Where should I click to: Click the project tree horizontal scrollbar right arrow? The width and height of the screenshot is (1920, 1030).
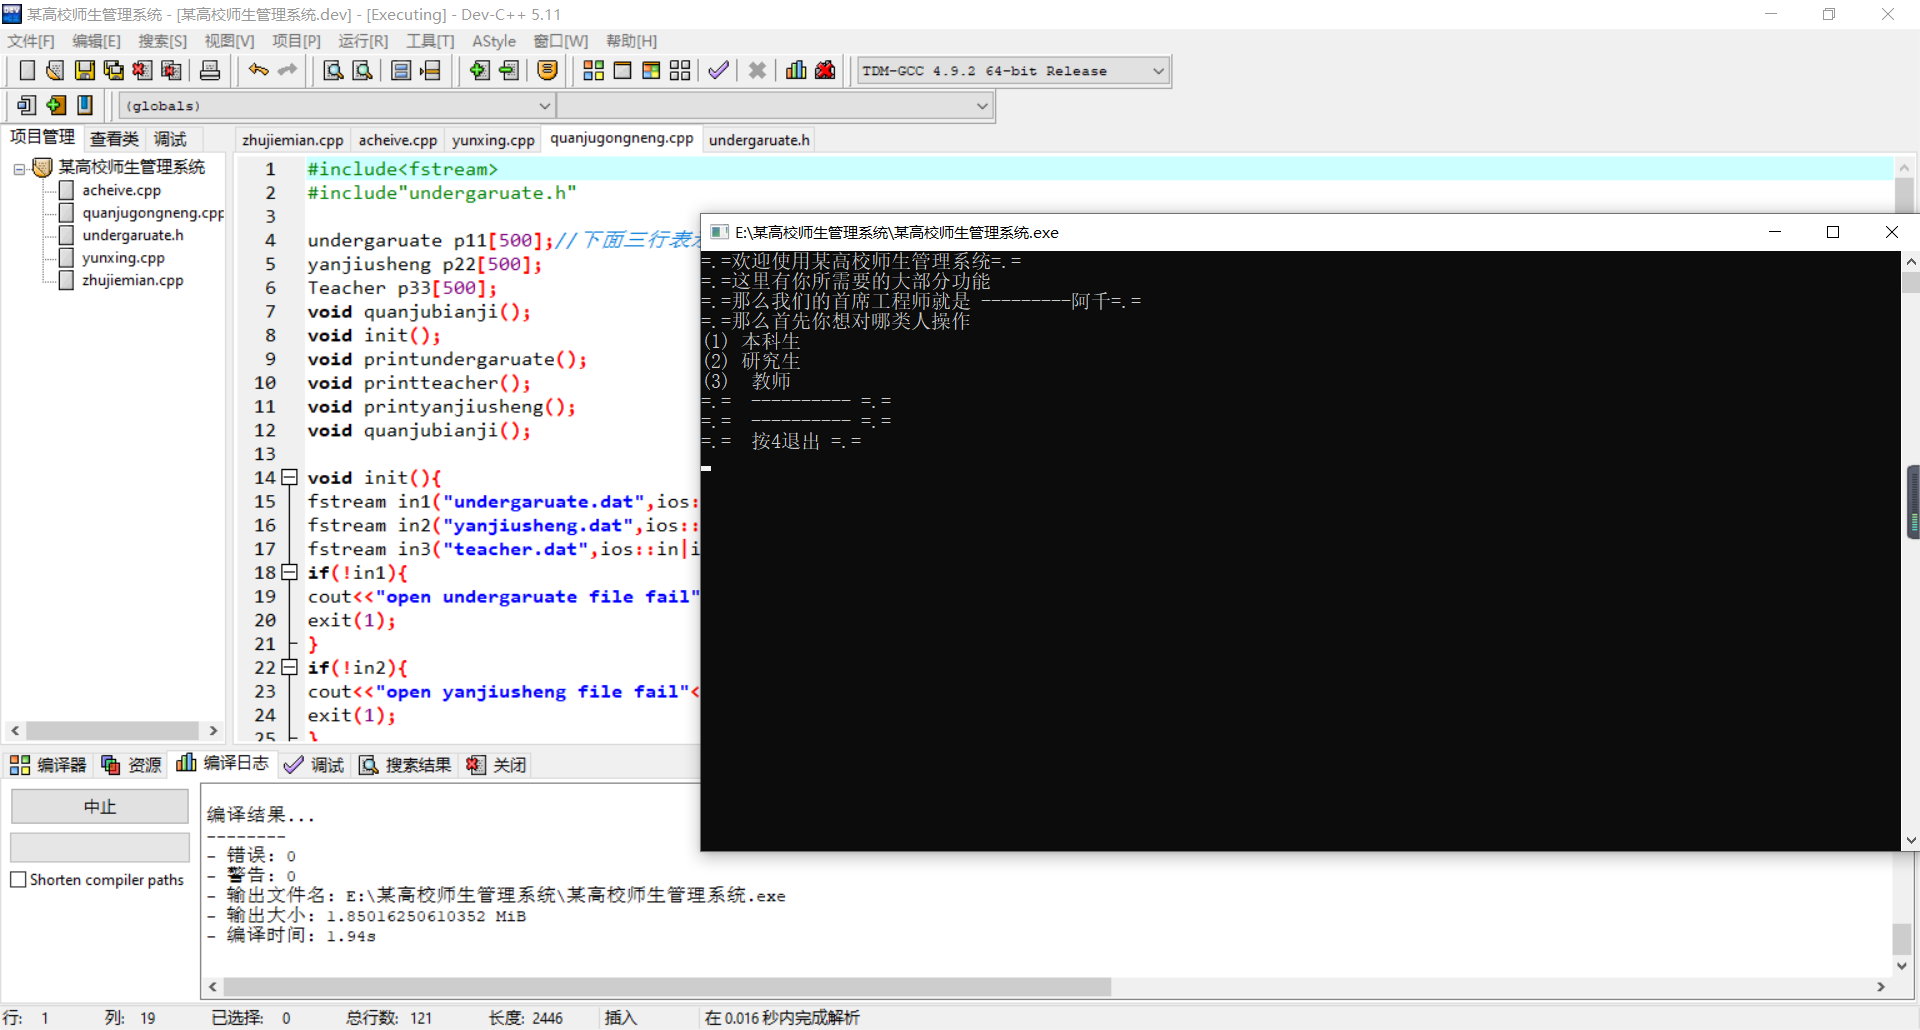click(x=213, y=731)
